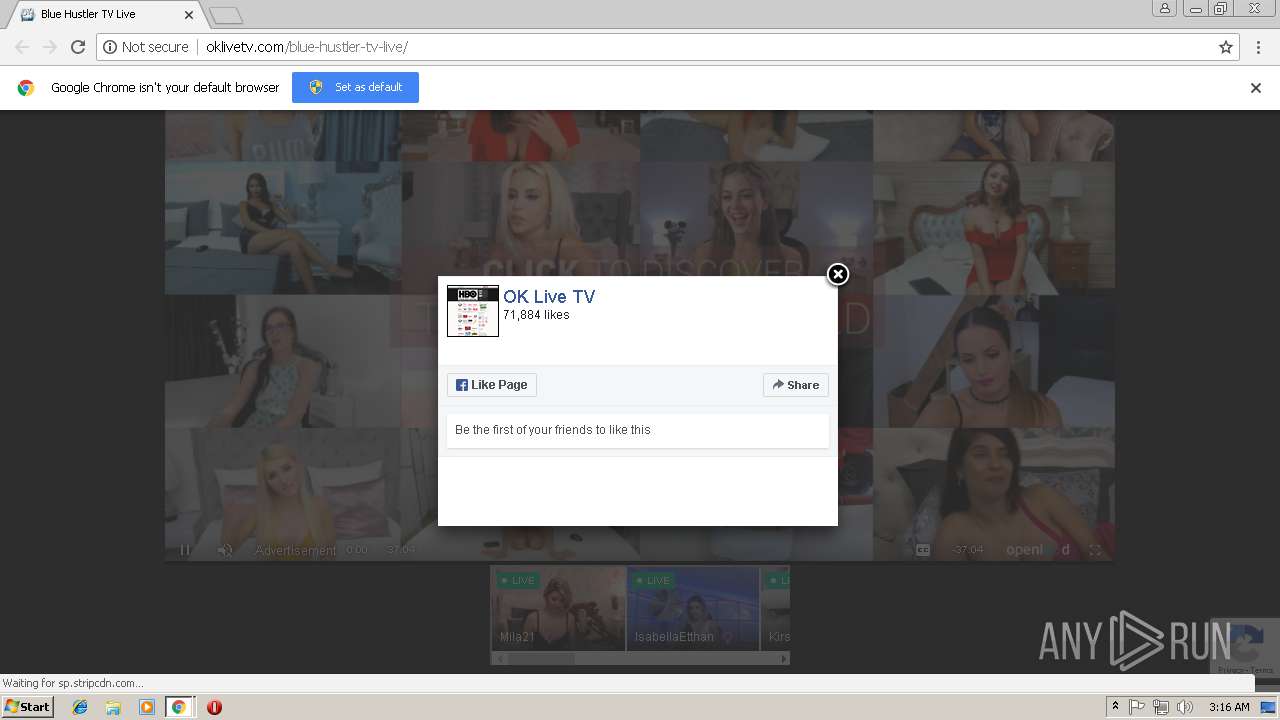Close the Blue Hustler TV Live tab
The height and width of the screenshot is (720, 1280).
[189, 15]
